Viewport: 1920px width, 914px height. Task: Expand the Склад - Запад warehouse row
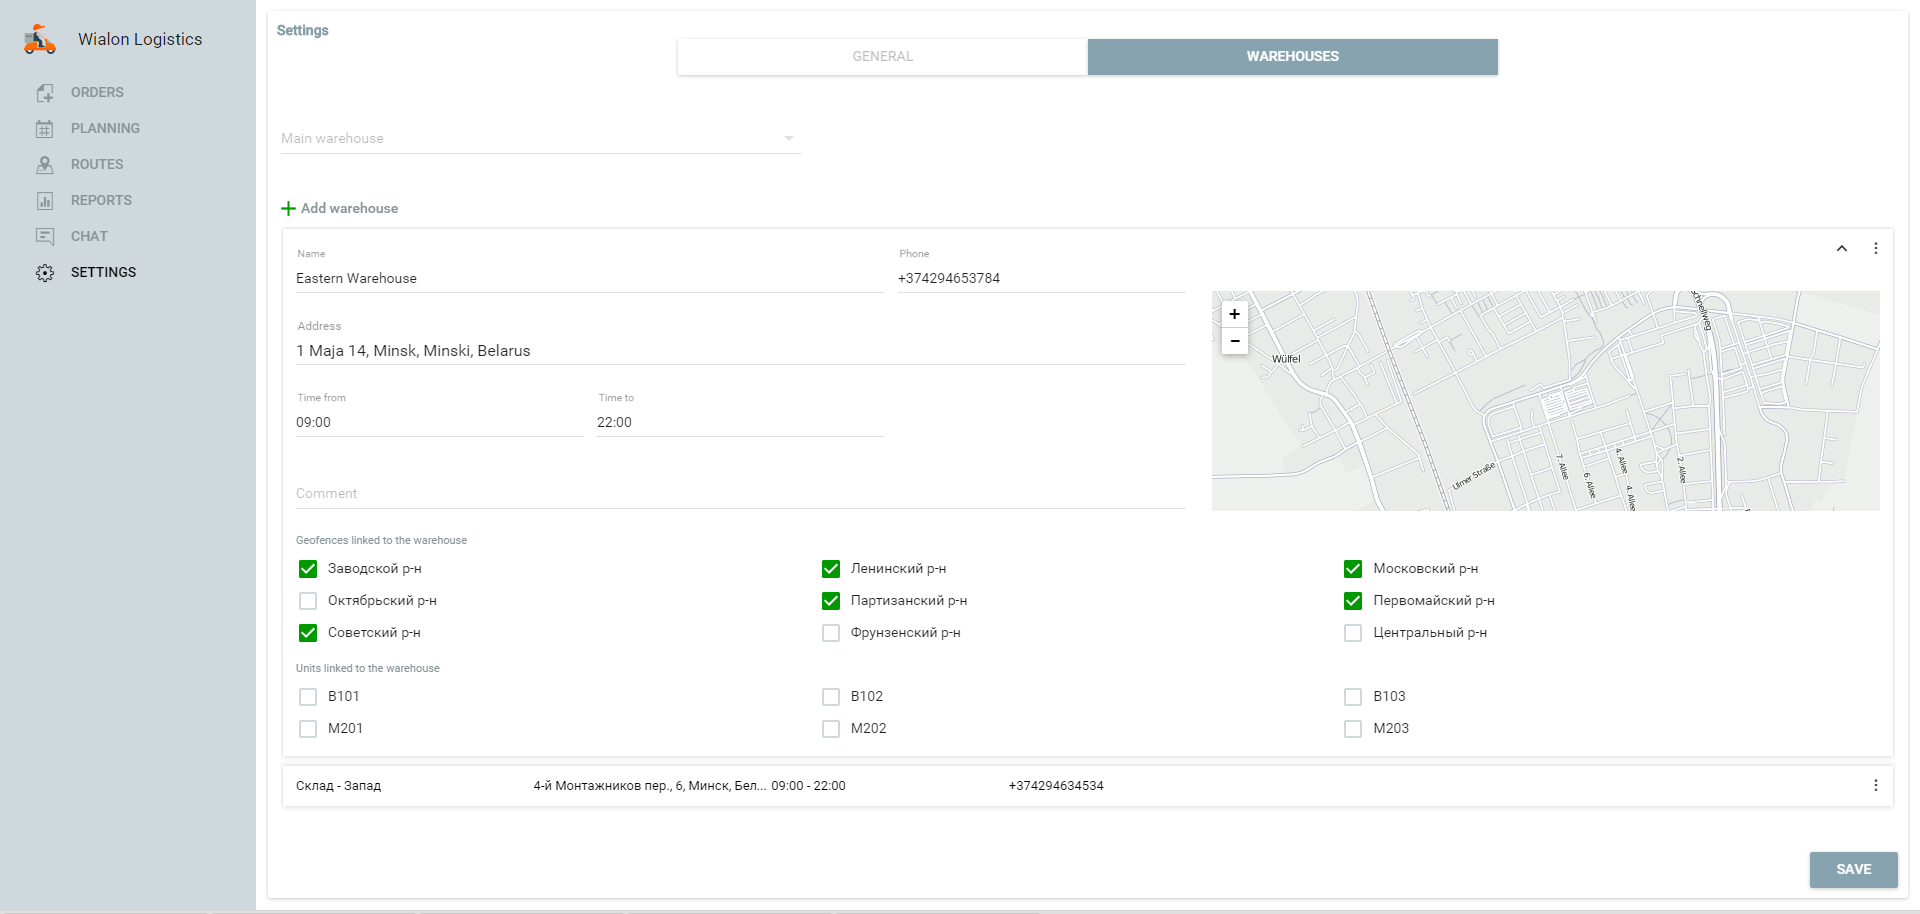tap(700, 786)
